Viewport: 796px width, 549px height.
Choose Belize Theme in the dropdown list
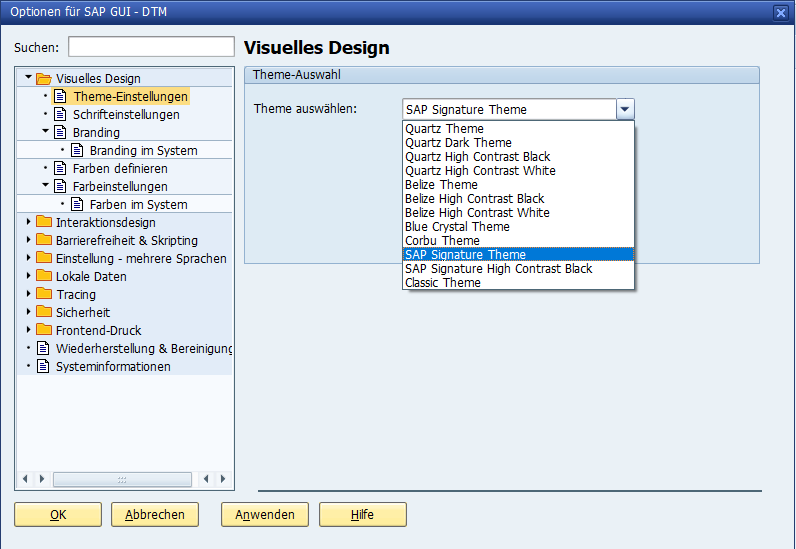[441, 185]
